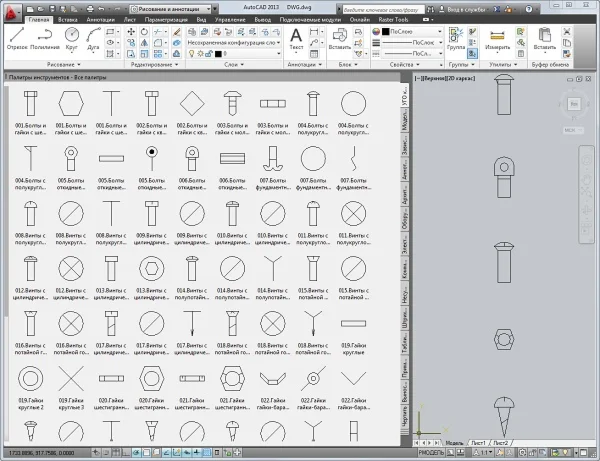Click the Измерить (Measure) utility icon

(497, 35)
